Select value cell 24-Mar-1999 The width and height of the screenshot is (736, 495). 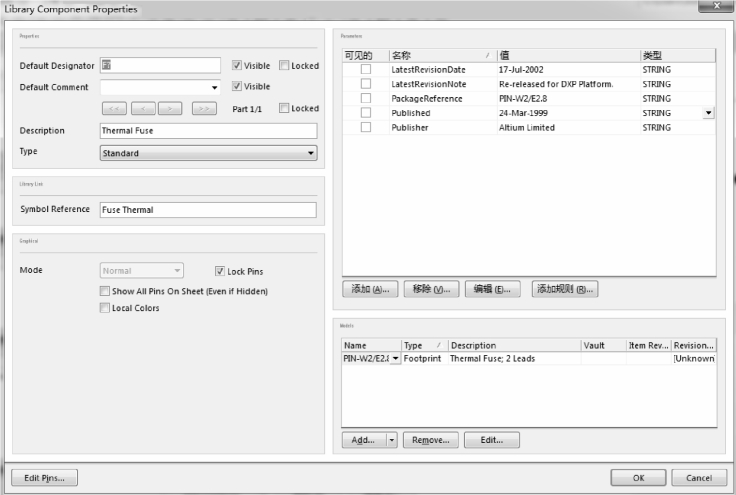(569, 113)
